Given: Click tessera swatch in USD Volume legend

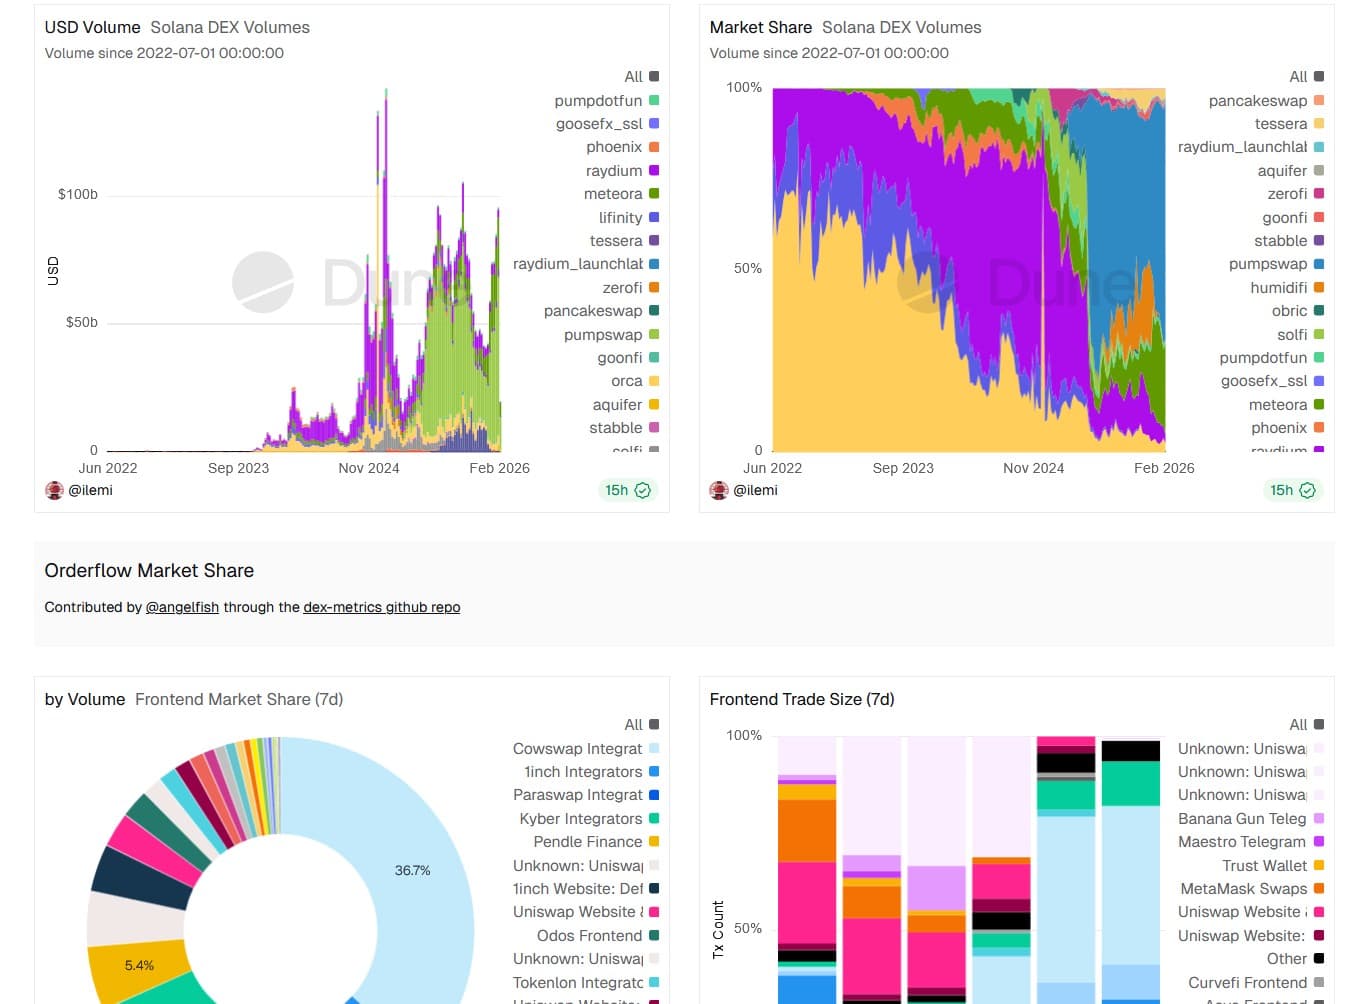Looking at the screenshot, I should pos(654,241).
